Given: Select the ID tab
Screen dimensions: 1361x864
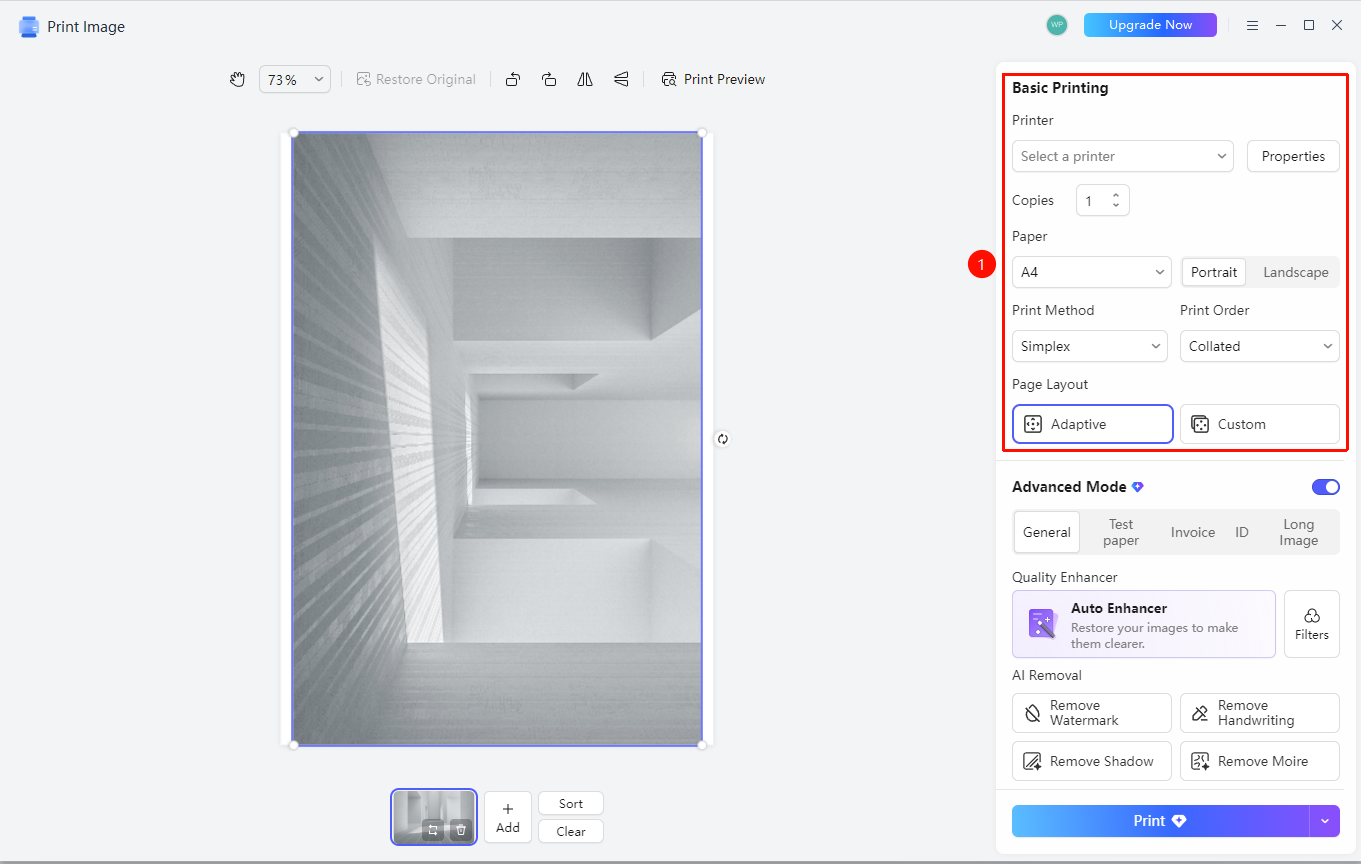Looking at the screenshot, I should [x=1242, y=532].
